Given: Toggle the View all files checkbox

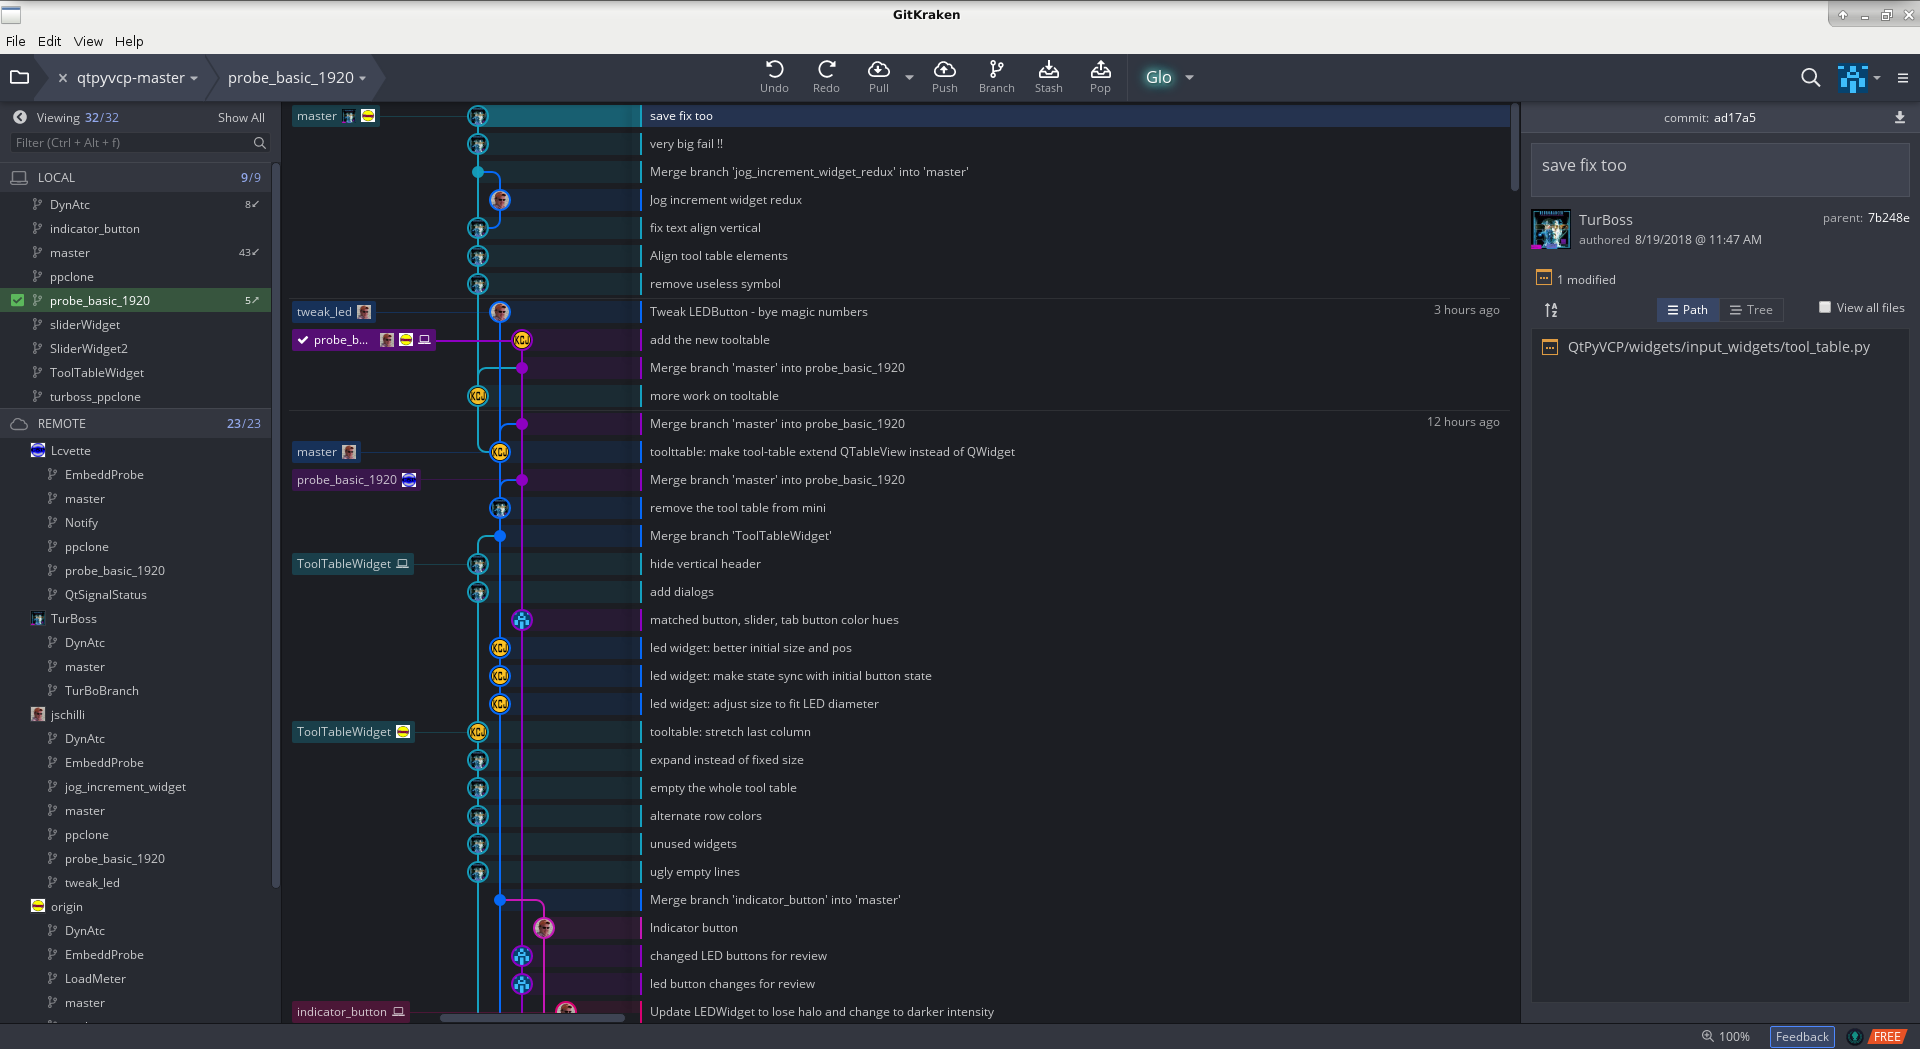Looking at the screenshot, I should (1825, 307).
